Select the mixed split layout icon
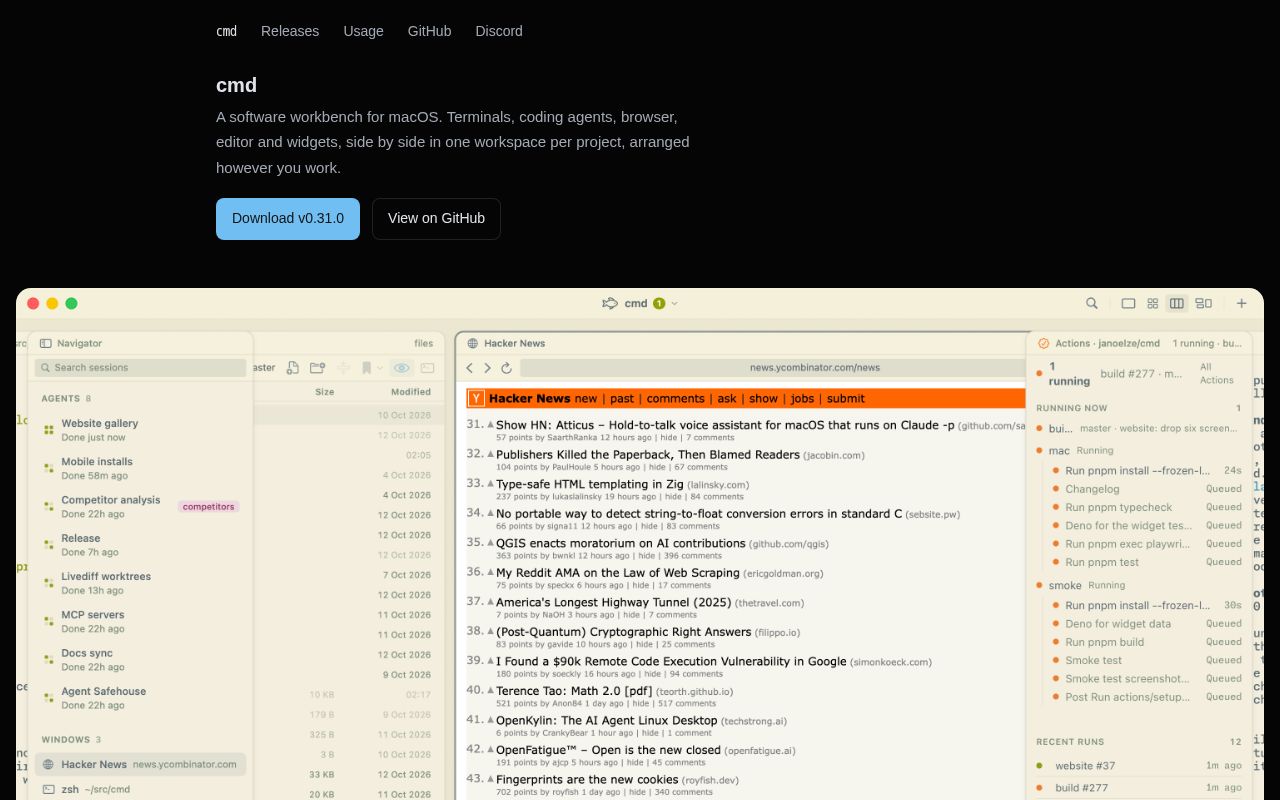Viewport: 1280px width, 800px height. [1203, 303]
